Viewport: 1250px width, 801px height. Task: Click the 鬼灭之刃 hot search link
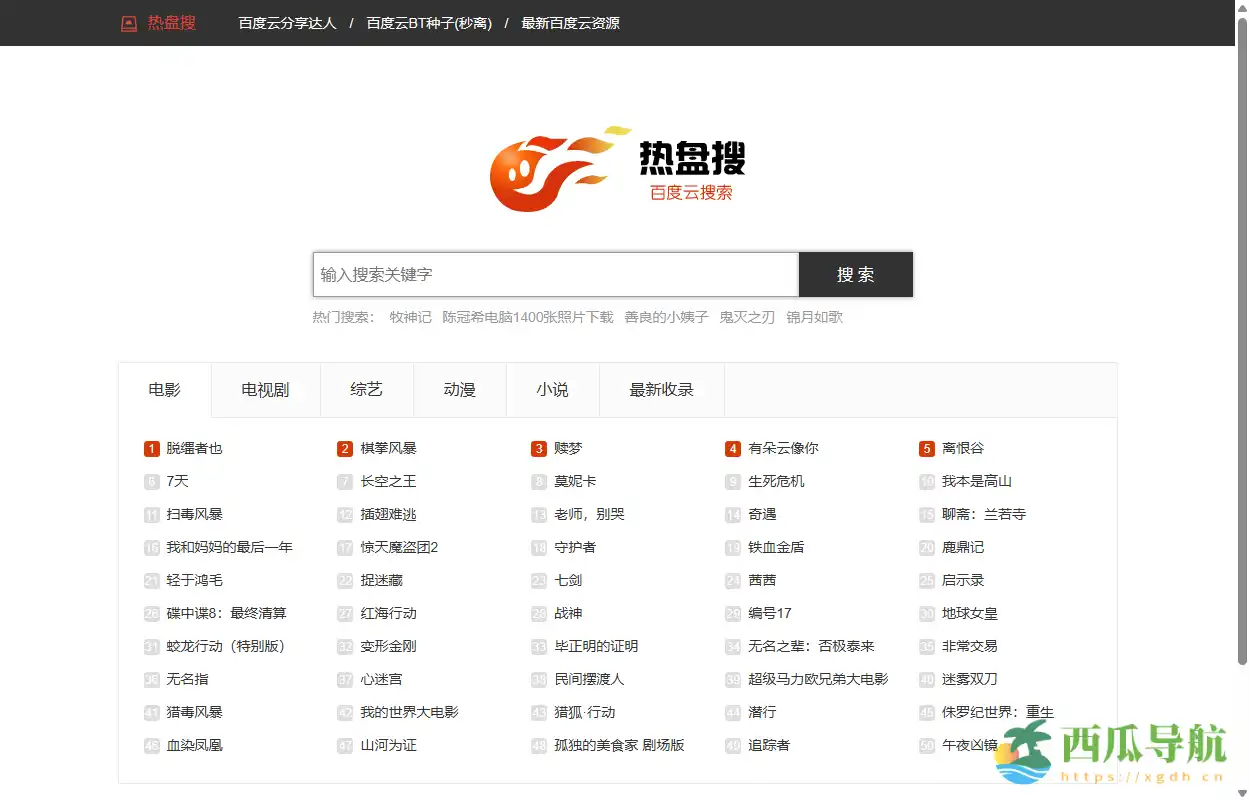(x=746, y=317)
